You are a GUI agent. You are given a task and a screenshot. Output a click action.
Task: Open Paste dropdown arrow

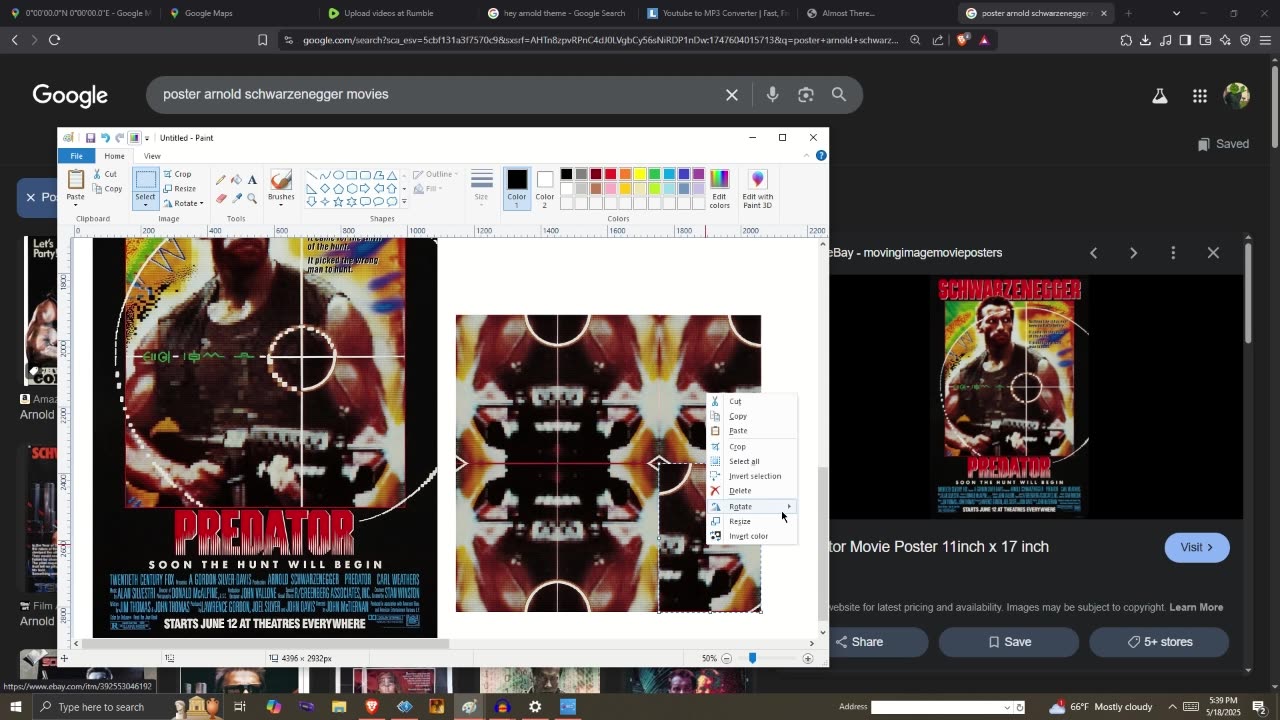point(76,204)
